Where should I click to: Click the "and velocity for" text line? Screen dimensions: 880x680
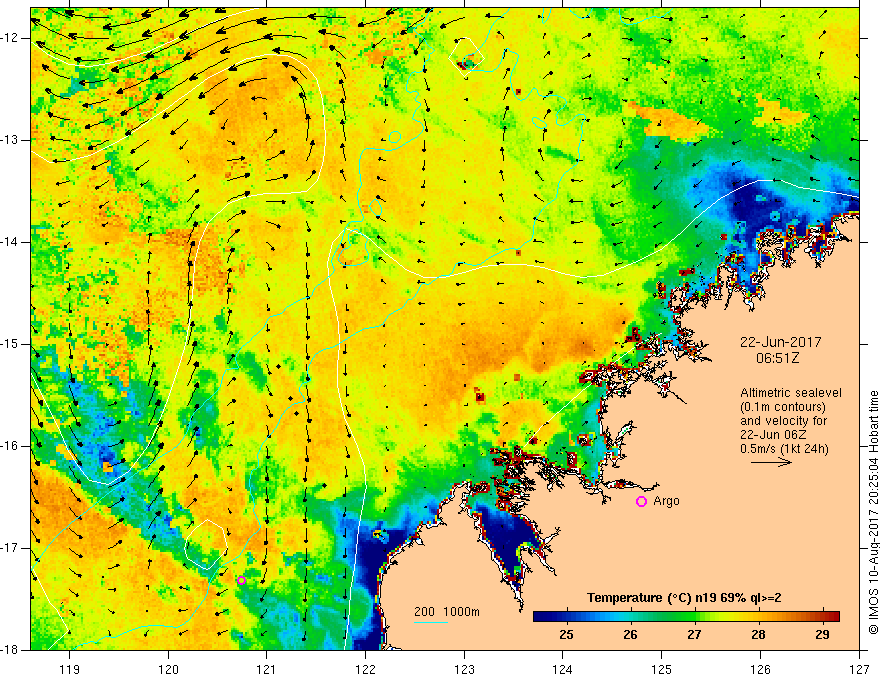click(x=783, y=421)
